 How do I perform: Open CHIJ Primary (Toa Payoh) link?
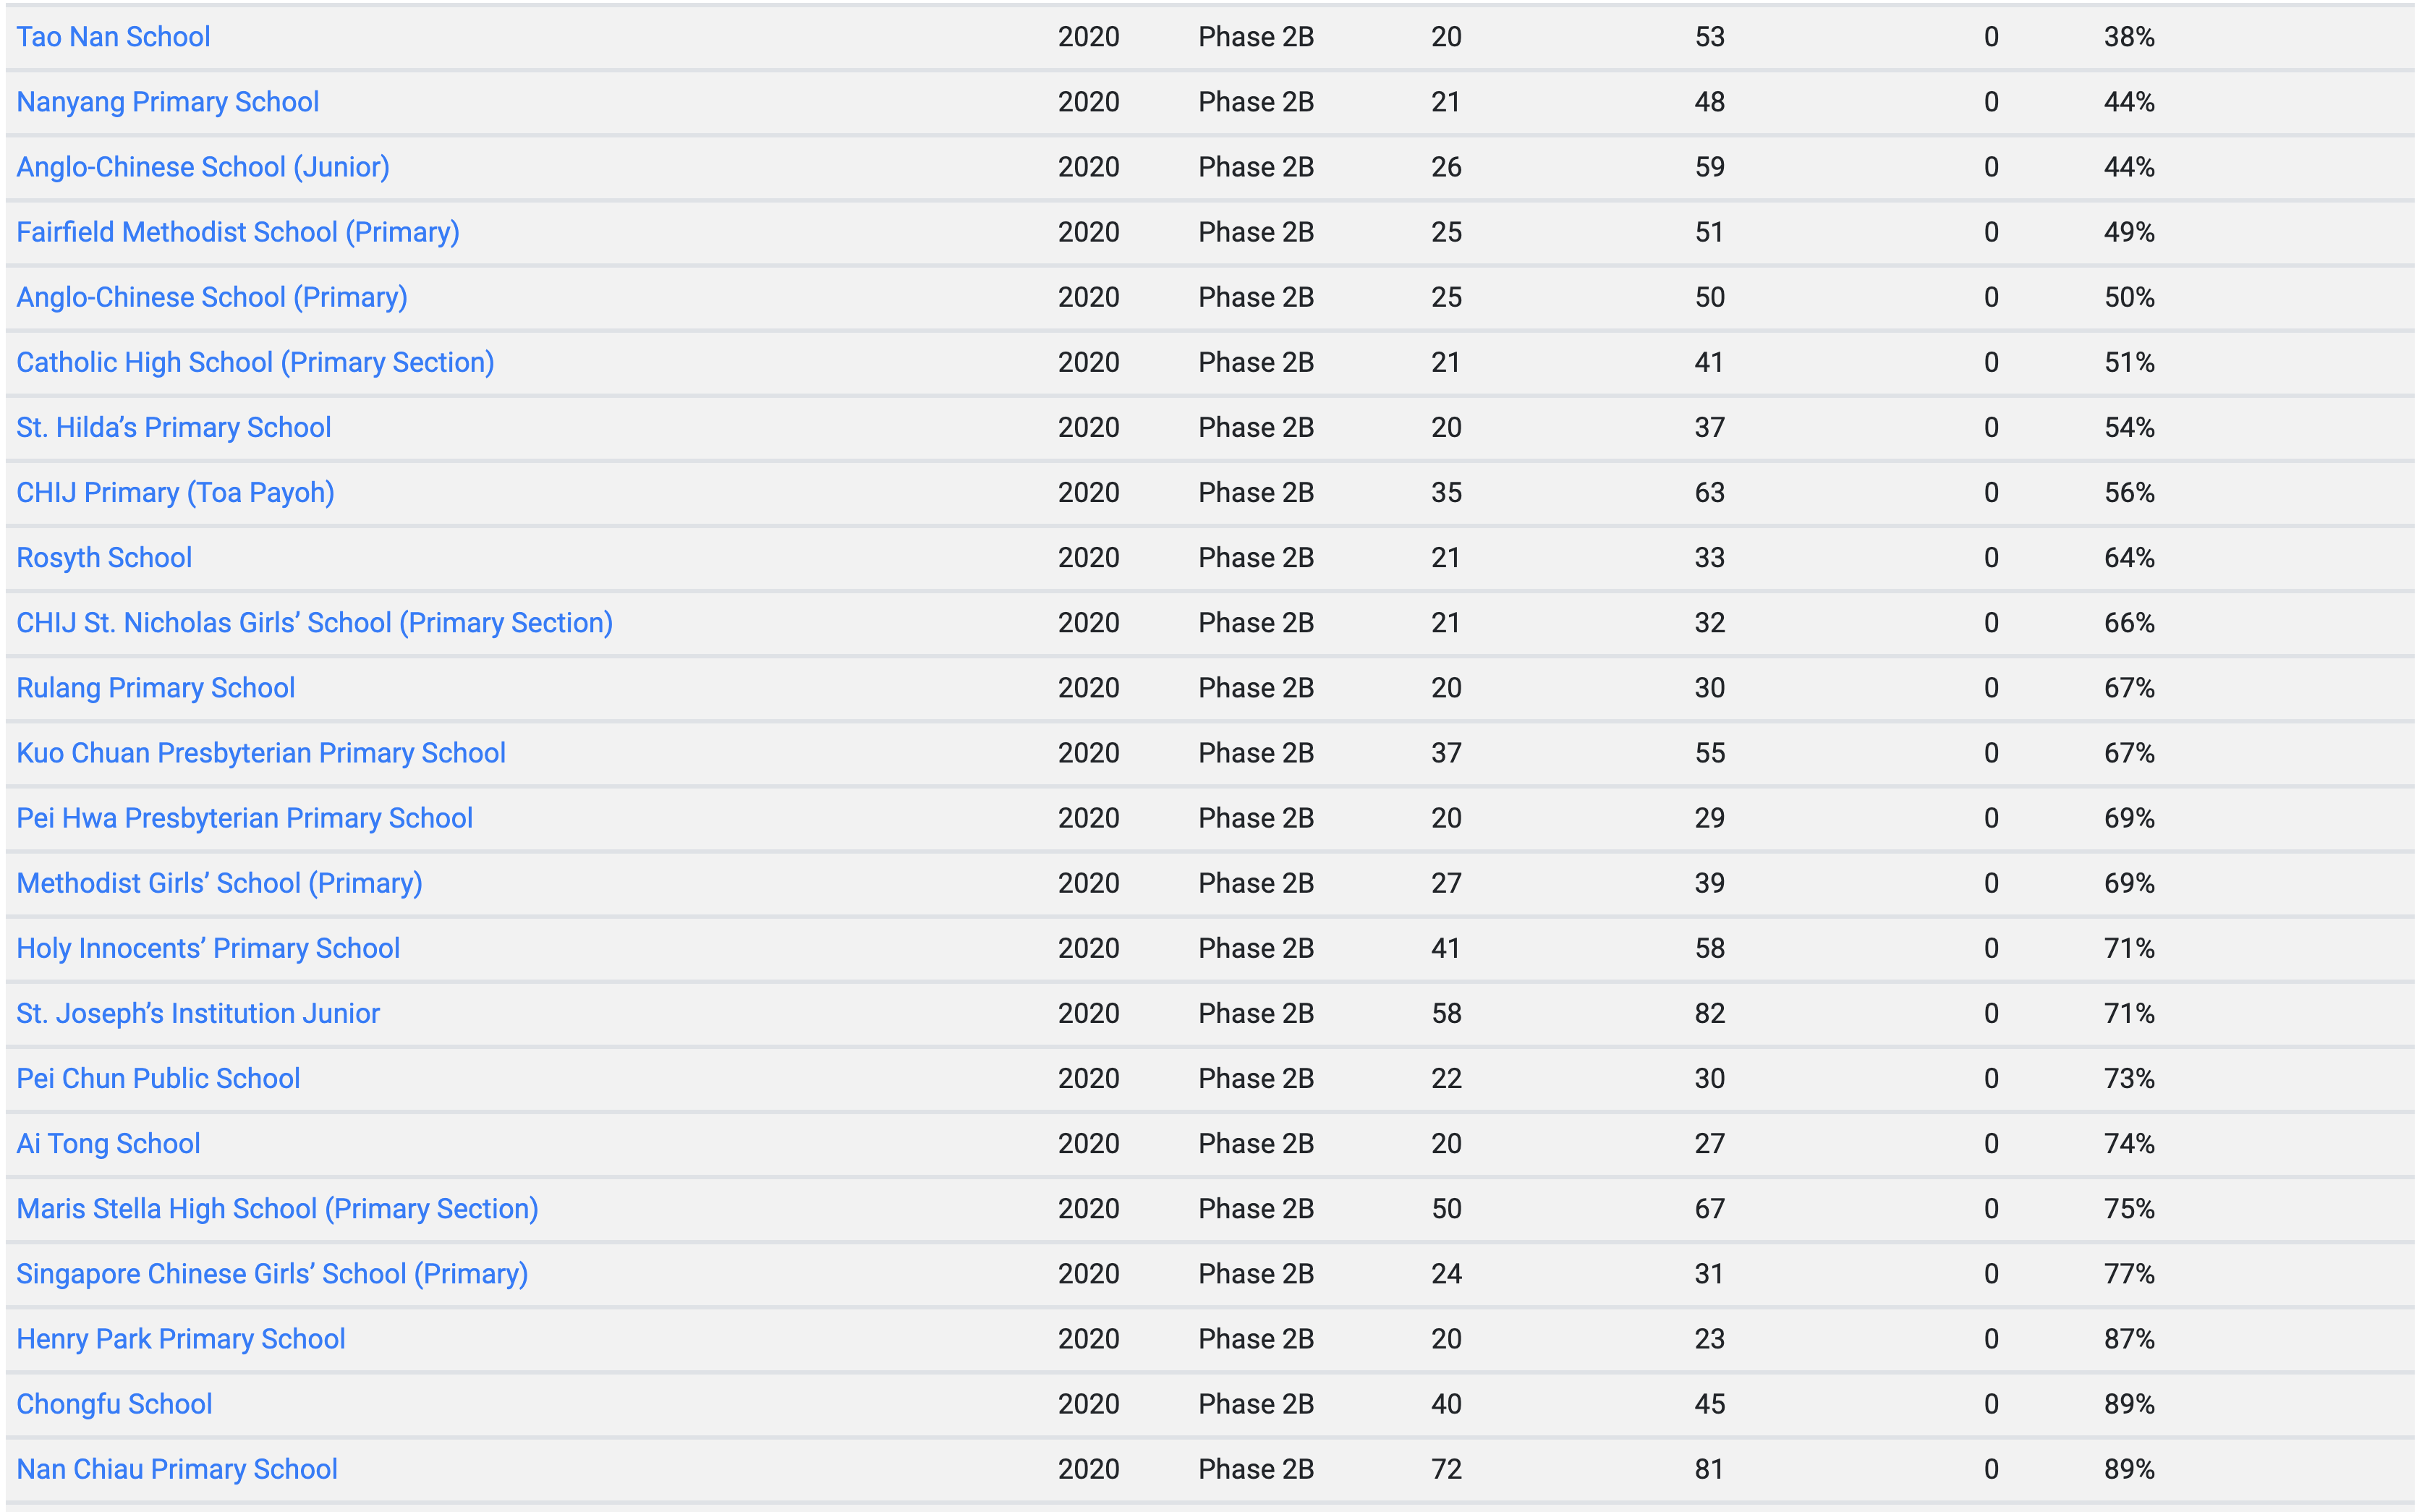175,492
